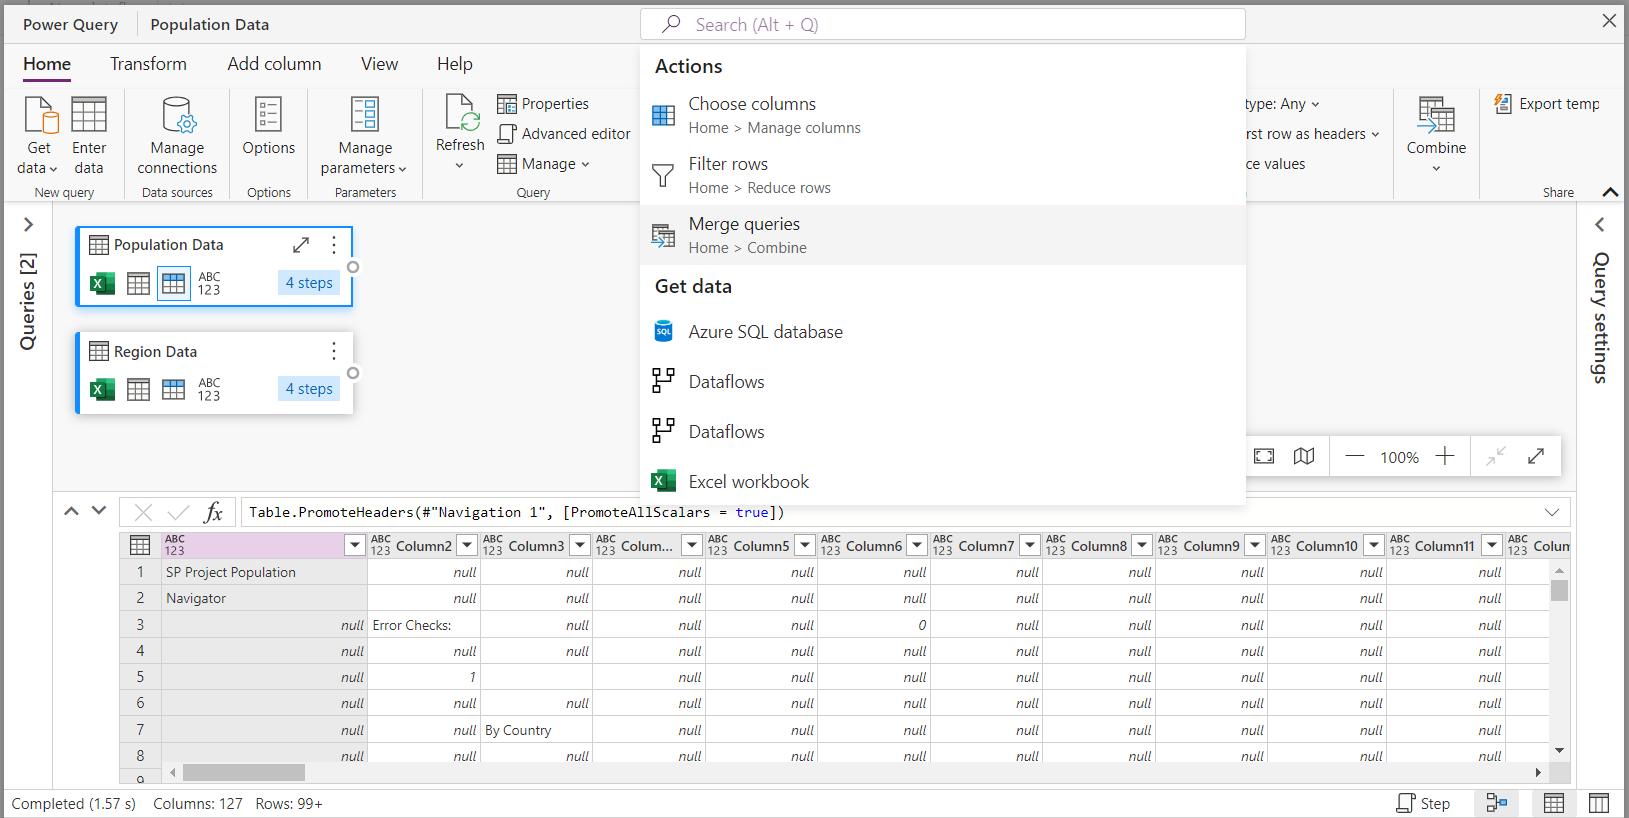Go to next step arrow
Image resolution: width=1629 pixels, height=818 pixels.
[99, 510]
